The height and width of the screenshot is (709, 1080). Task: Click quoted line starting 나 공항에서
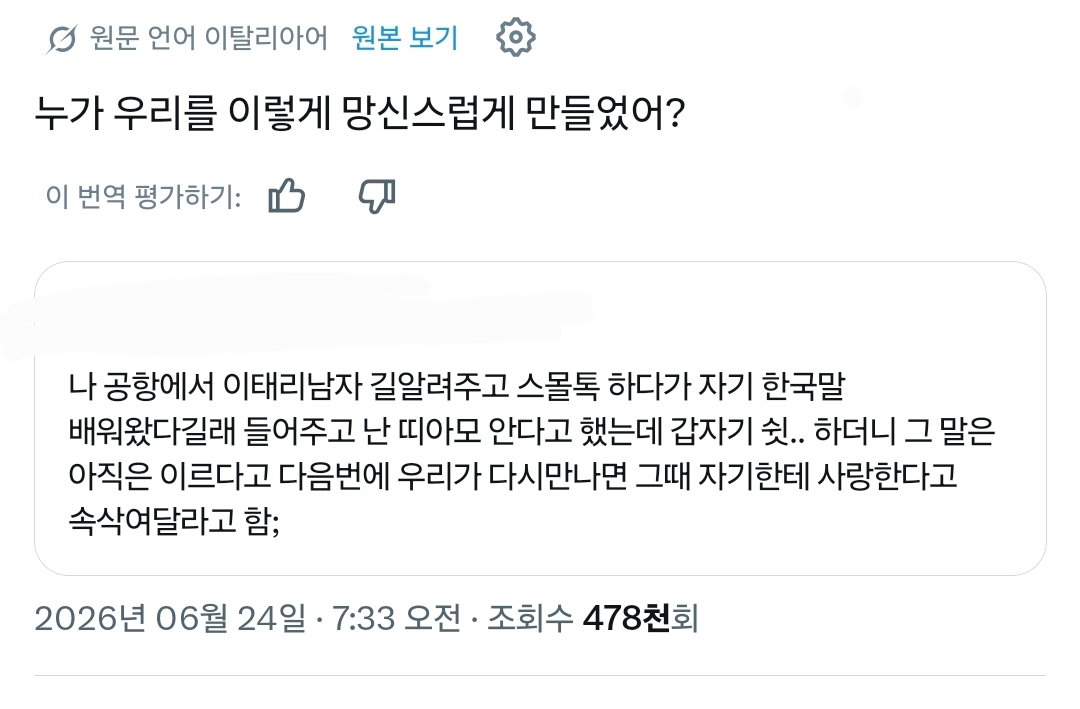click(457, 386)
